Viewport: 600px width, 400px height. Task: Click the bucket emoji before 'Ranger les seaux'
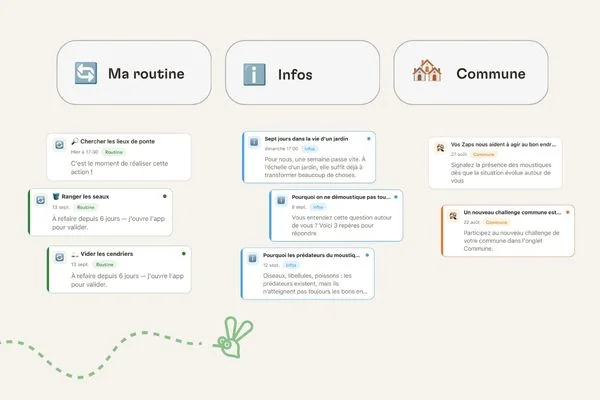(56, 197)
